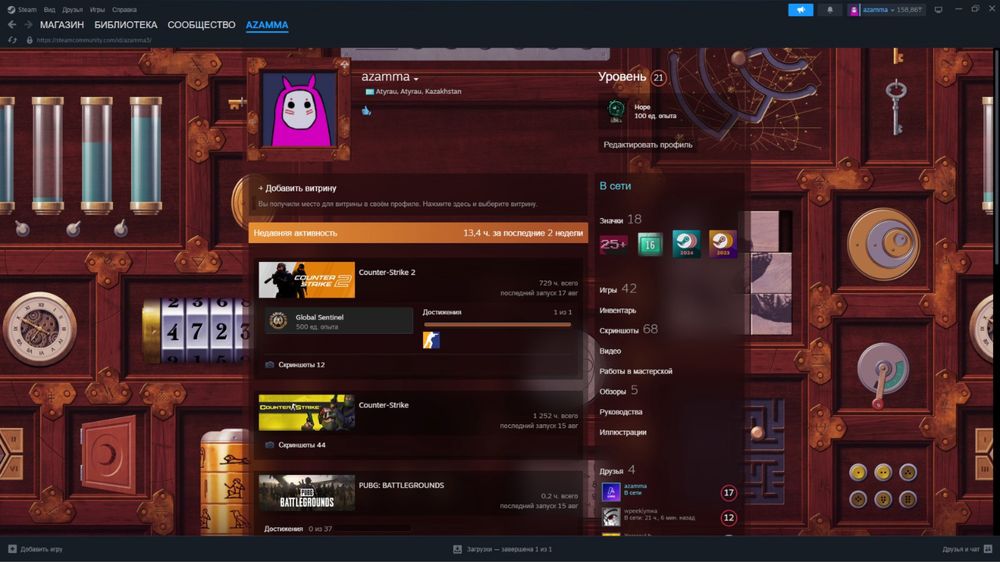This screenshot has height=562, width=1000.
Task: Open the Руководства link
Action: point(621,412)
